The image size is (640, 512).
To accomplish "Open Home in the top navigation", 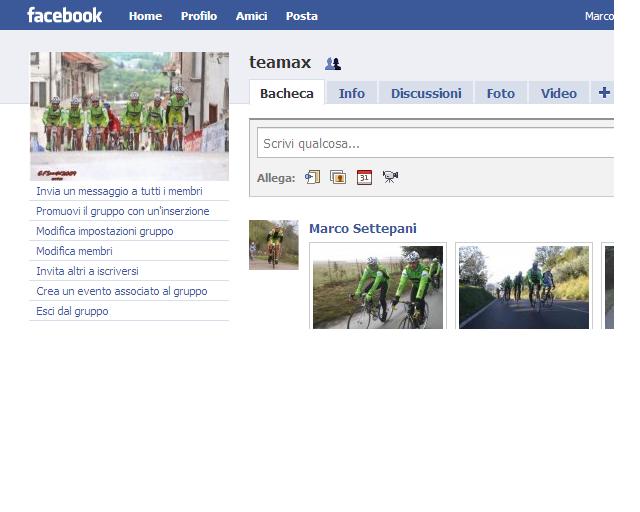I will pos(145,16).
